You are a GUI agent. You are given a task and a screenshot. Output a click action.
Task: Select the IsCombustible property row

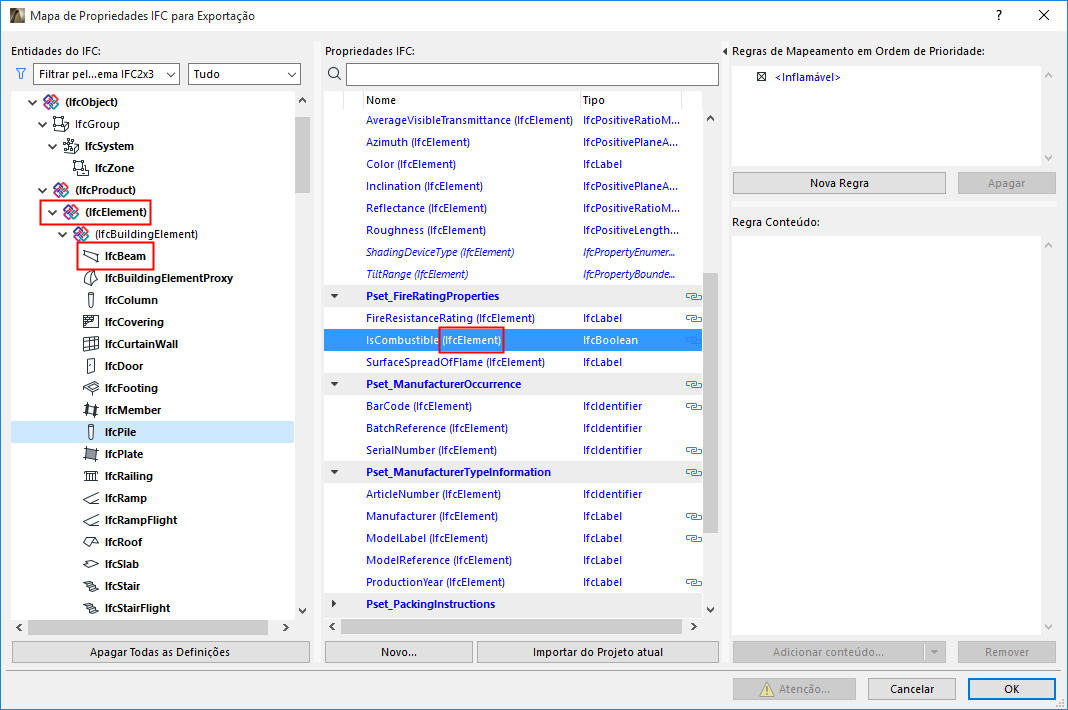point(513,340)
